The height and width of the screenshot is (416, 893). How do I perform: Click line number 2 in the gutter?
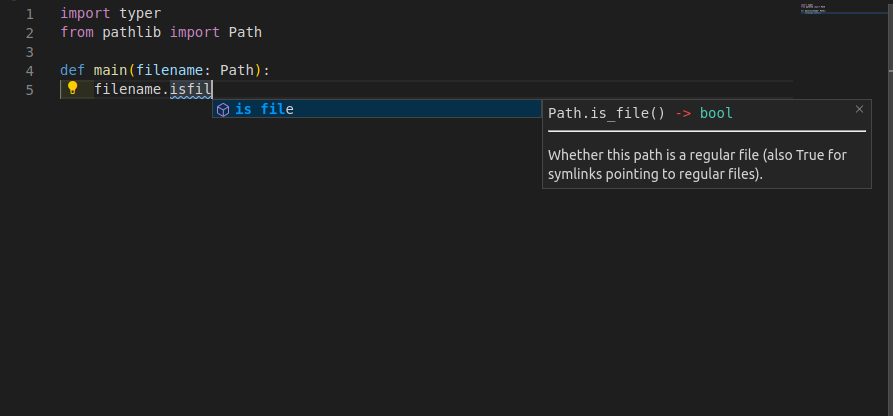click(29, 33)
